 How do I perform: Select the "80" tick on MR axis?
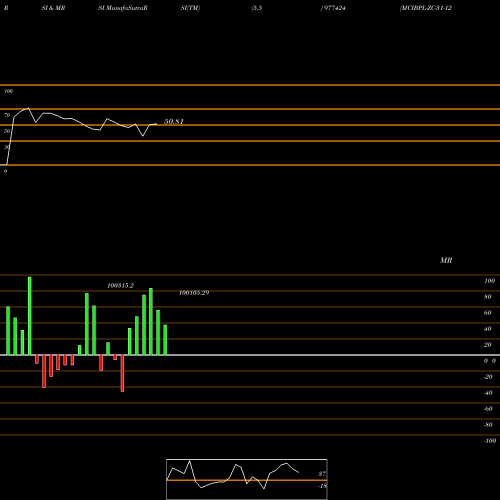pyautogui.click(x=488, y=297)
